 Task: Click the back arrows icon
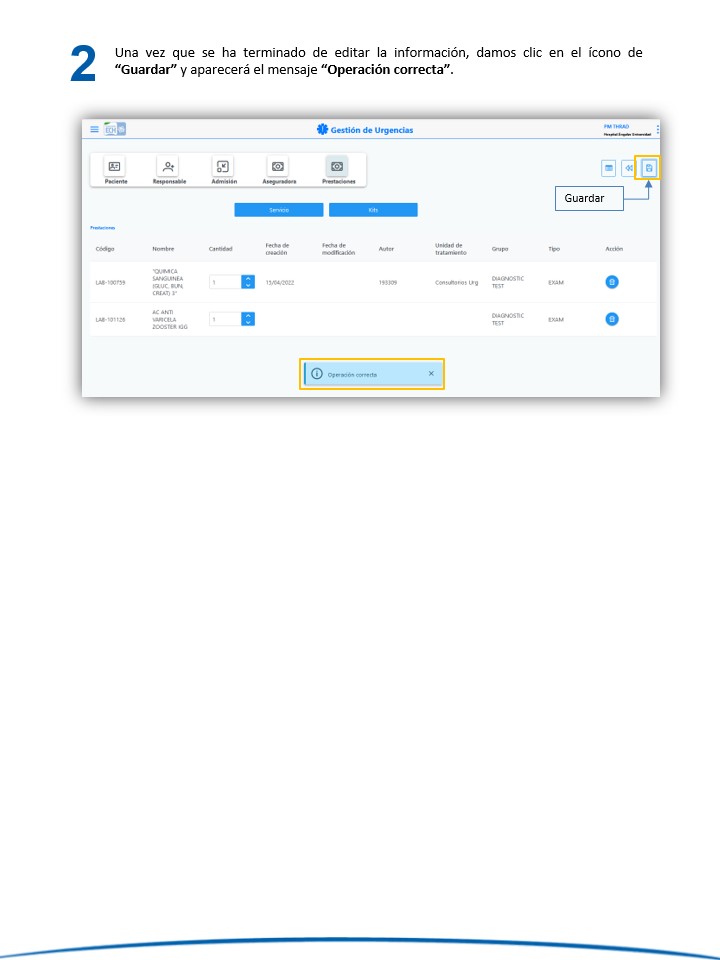click(x=629, y=168)
